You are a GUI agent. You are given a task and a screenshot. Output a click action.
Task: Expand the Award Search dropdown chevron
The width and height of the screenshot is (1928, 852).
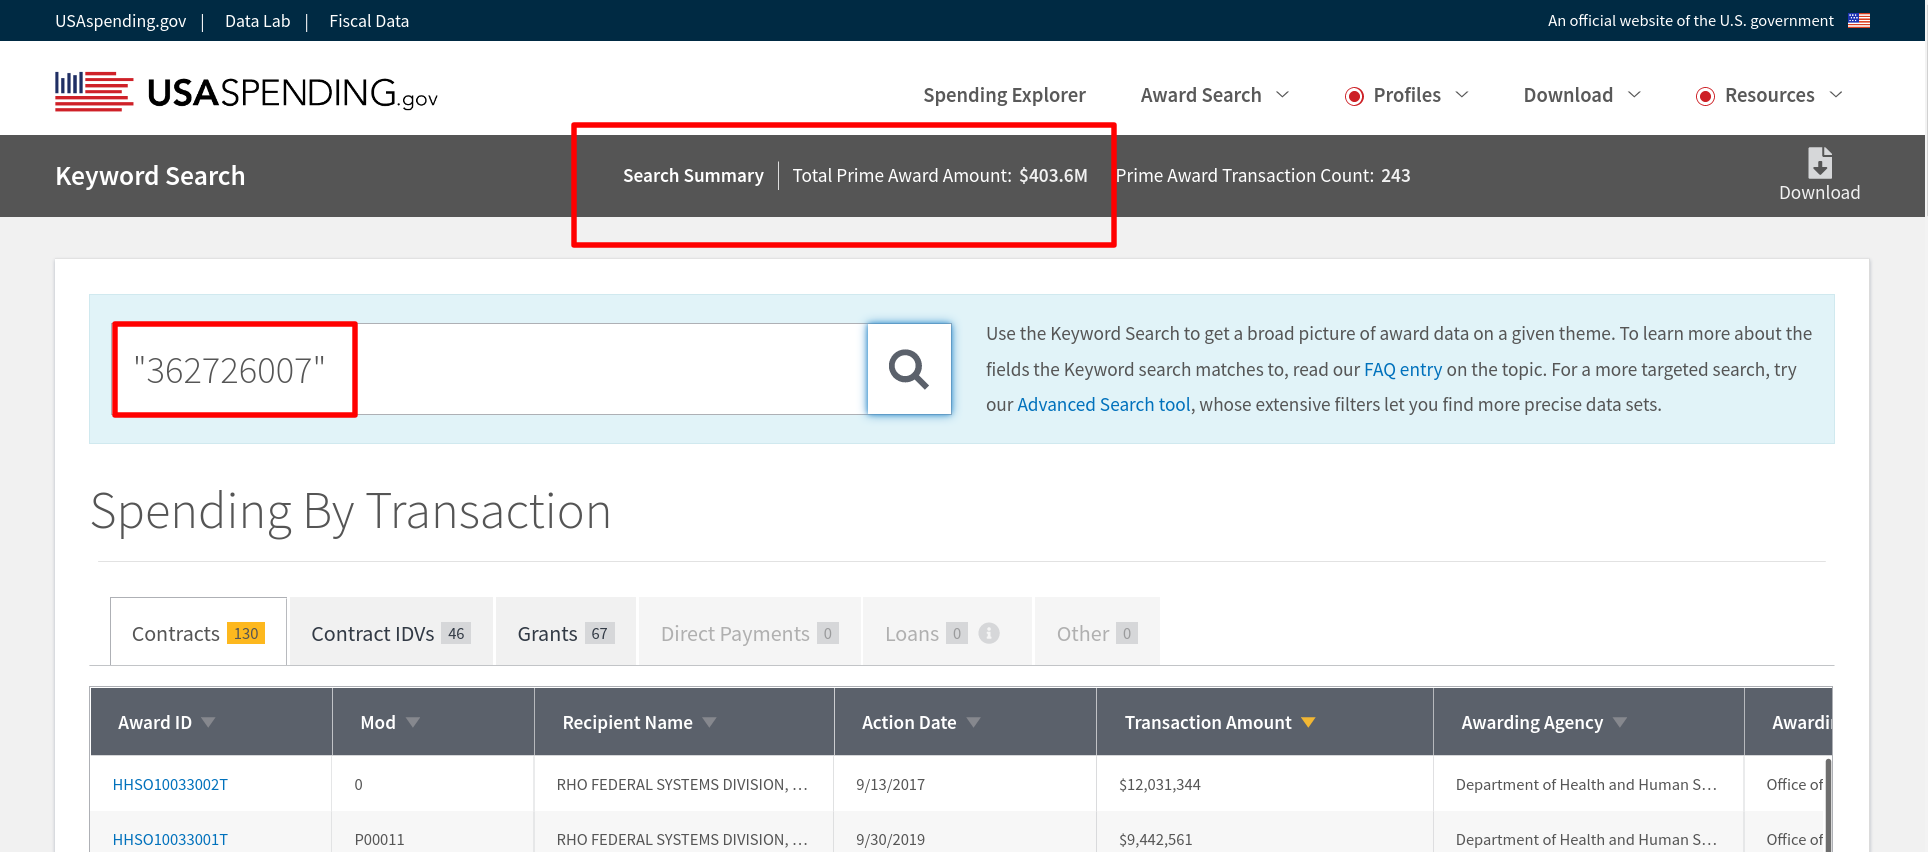tap(1282, 95)
